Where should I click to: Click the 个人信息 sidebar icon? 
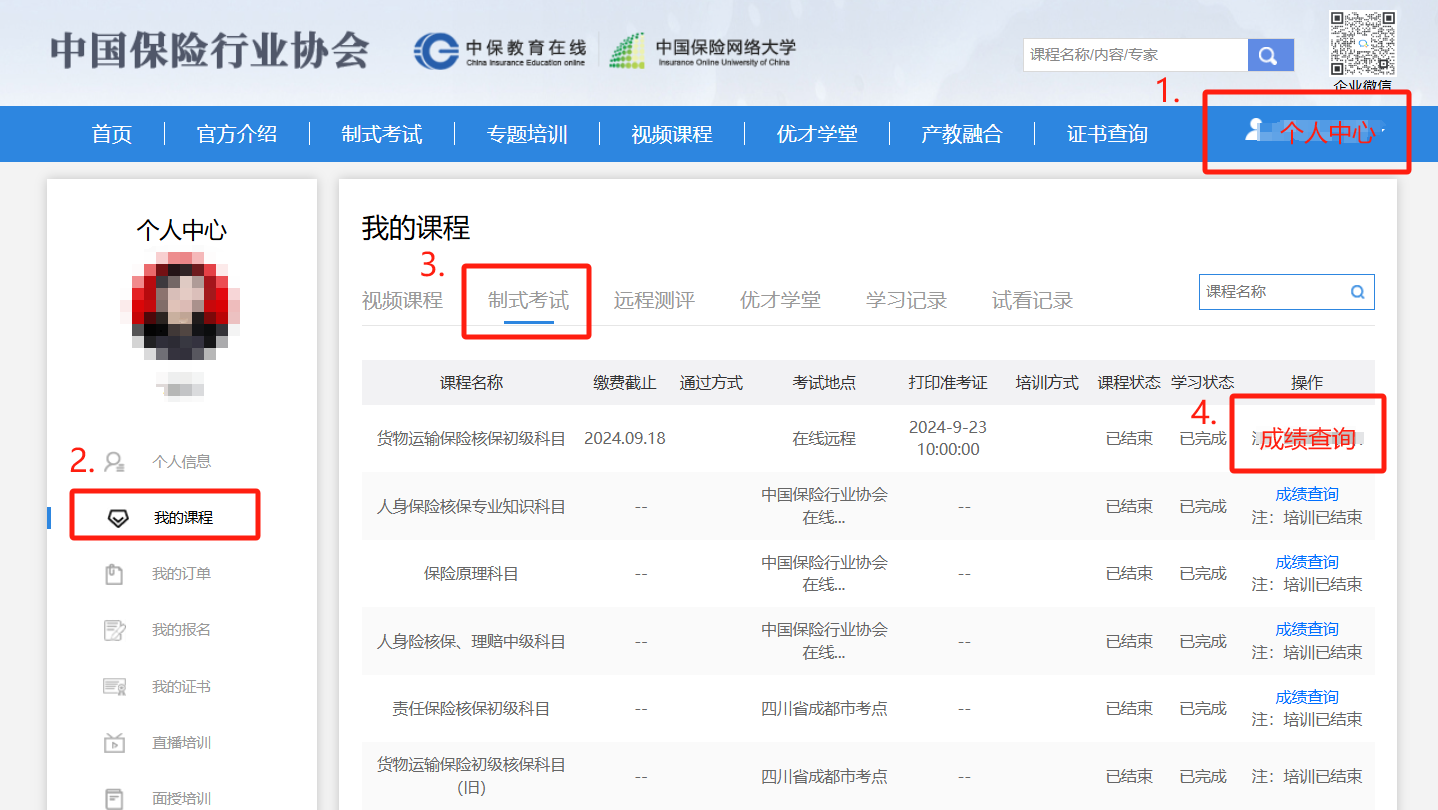pyautogui.click(x=115, y=462)
